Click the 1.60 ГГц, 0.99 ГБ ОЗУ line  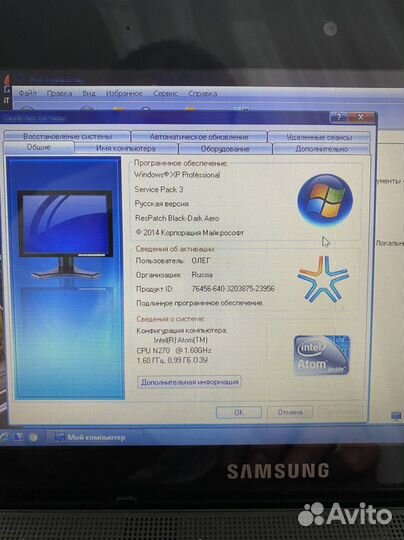(x=172, y=360)
